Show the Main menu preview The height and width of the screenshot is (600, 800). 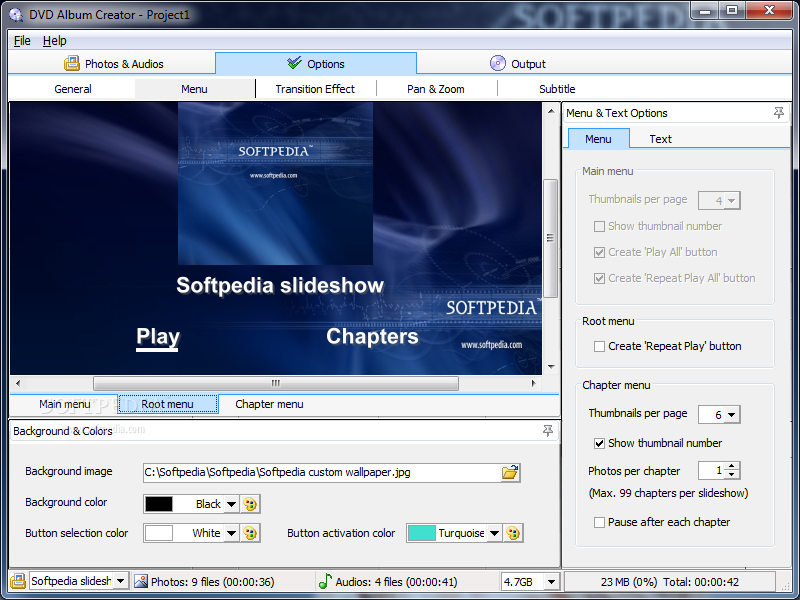pos(65,404)
